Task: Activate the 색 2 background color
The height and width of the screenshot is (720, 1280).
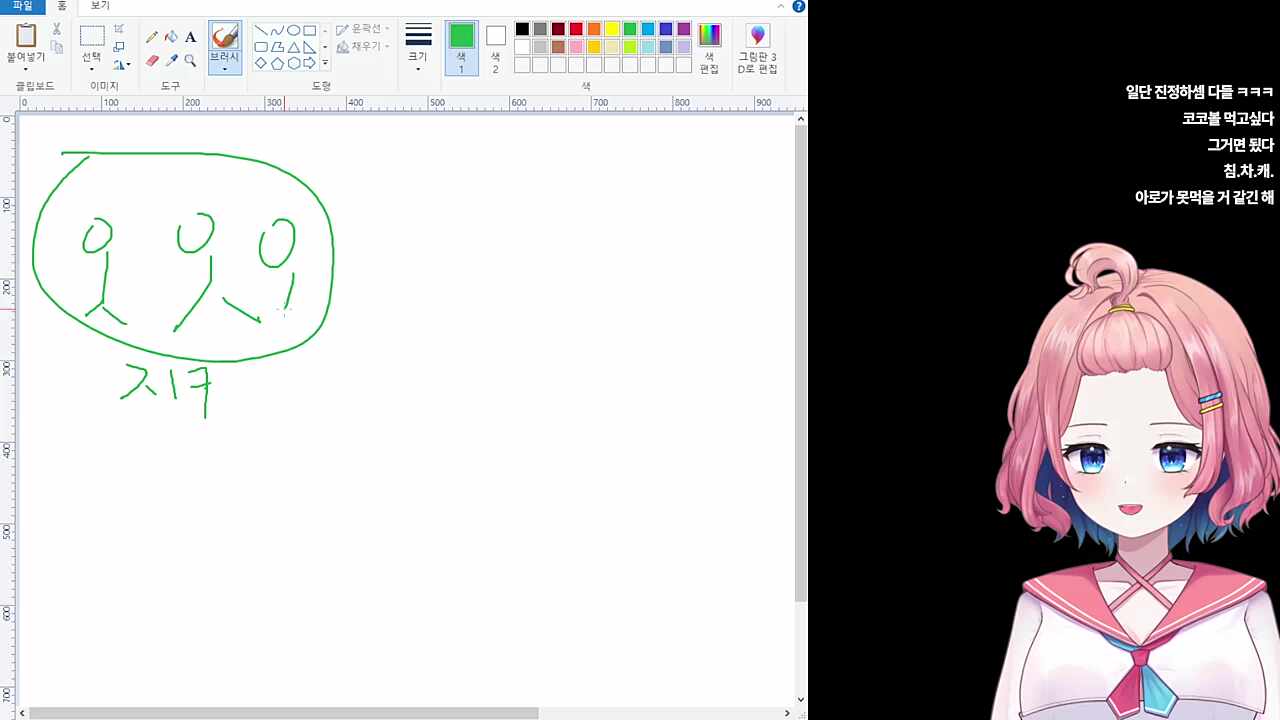Action: [495, 47]
